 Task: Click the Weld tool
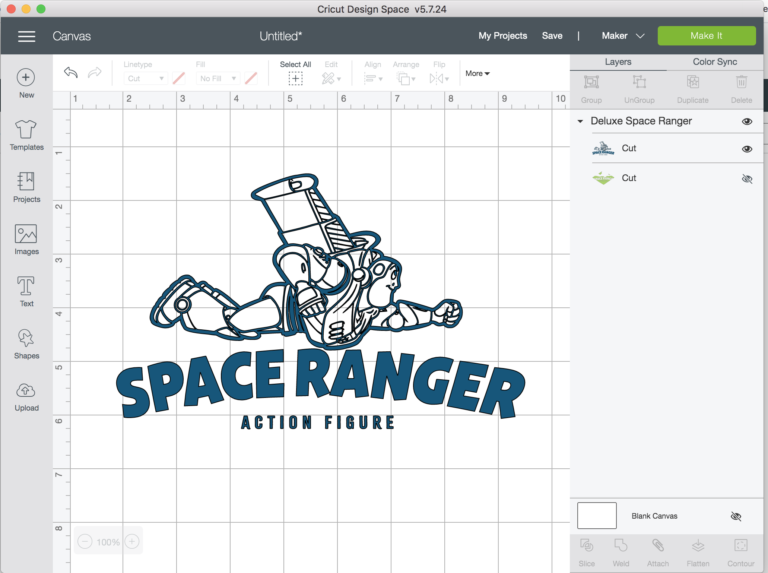click(x=621, y=552)
